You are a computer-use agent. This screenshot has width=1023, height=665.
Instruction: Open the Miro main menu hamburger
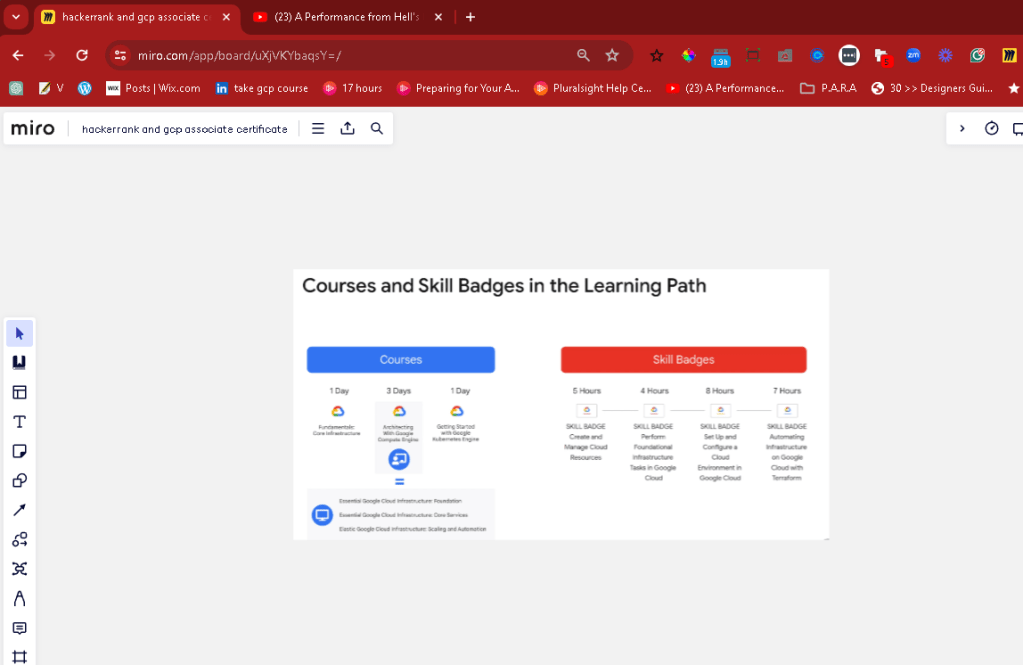(318, 129)
